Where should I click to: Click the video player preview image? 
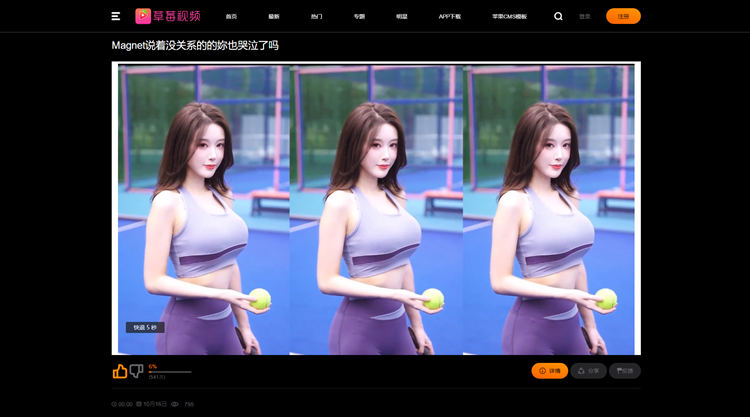[x=375, y=208]
